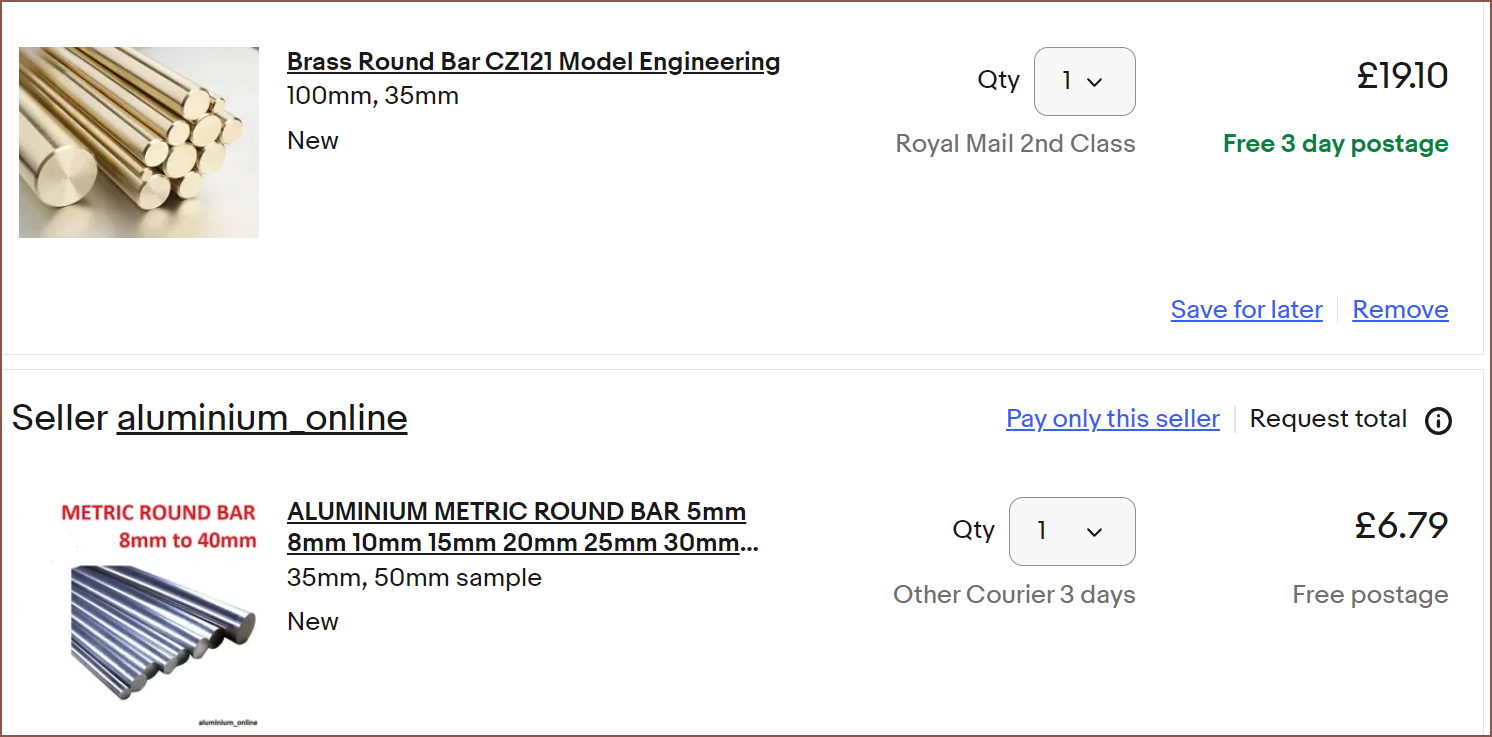Screen dimensions: 1492x737
Task: Choose Pay only this seller
Action: tap(1112, 419)
